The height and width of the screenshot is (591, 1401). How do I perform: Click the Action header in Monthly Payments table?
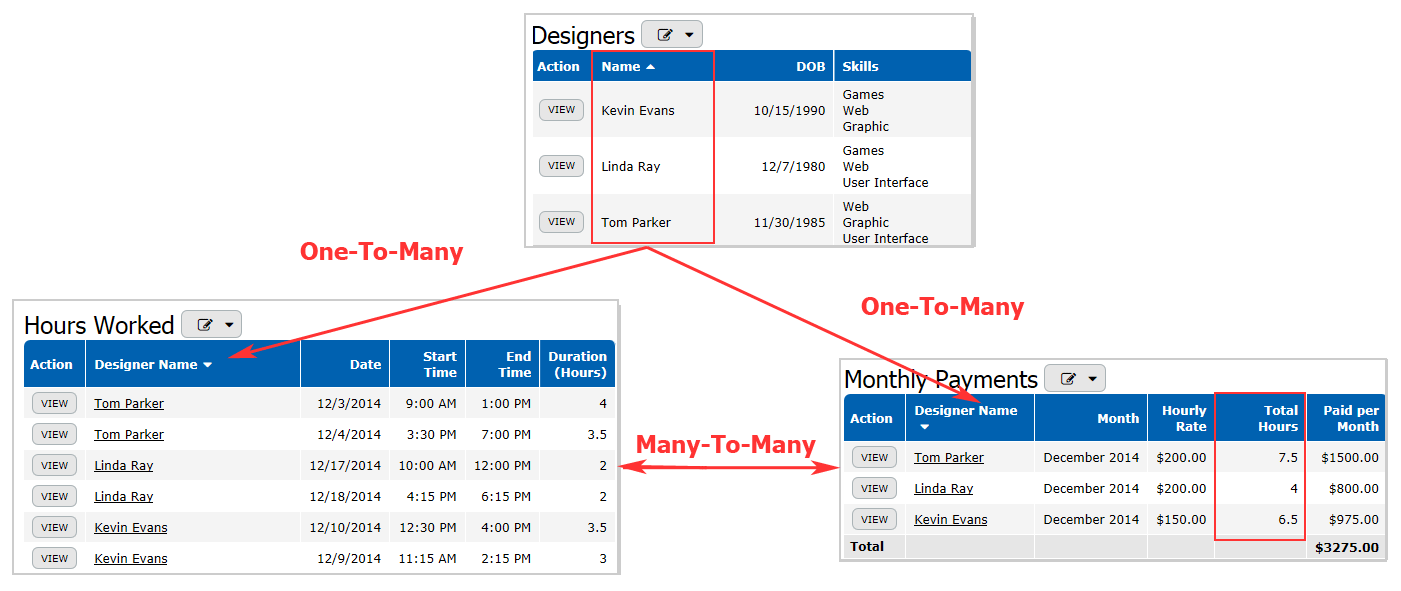click(x=871, y=418)
